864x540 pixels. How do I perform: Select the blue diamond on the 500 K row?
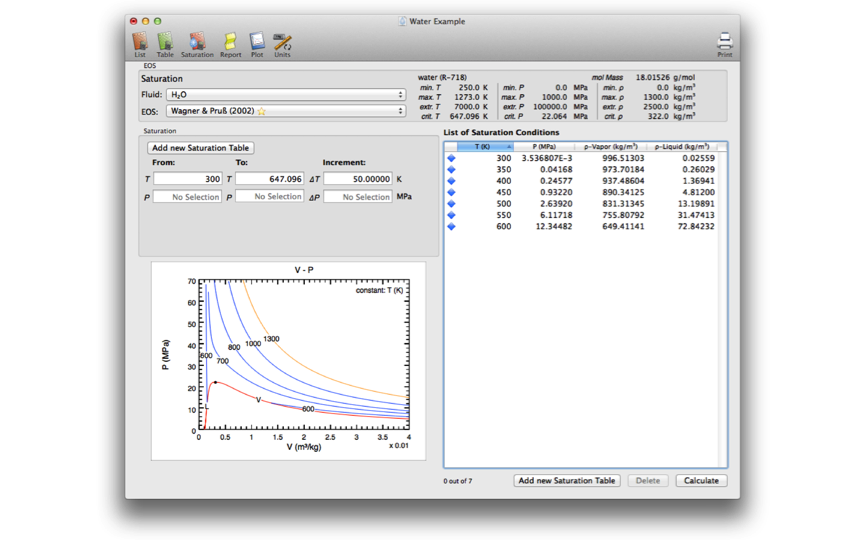tap(451, 203)
